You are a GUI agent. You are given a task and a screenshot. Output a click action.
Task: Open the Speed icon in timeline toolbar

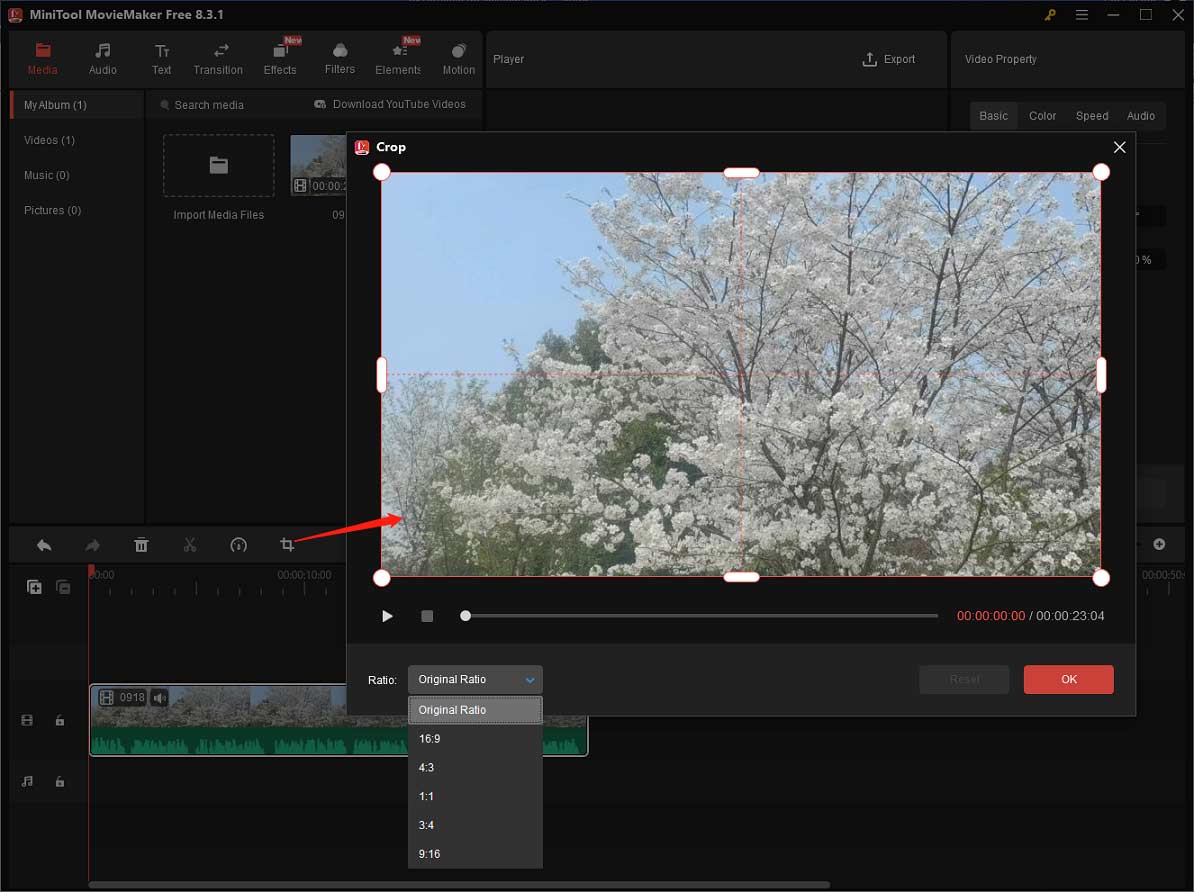[238, 545]
